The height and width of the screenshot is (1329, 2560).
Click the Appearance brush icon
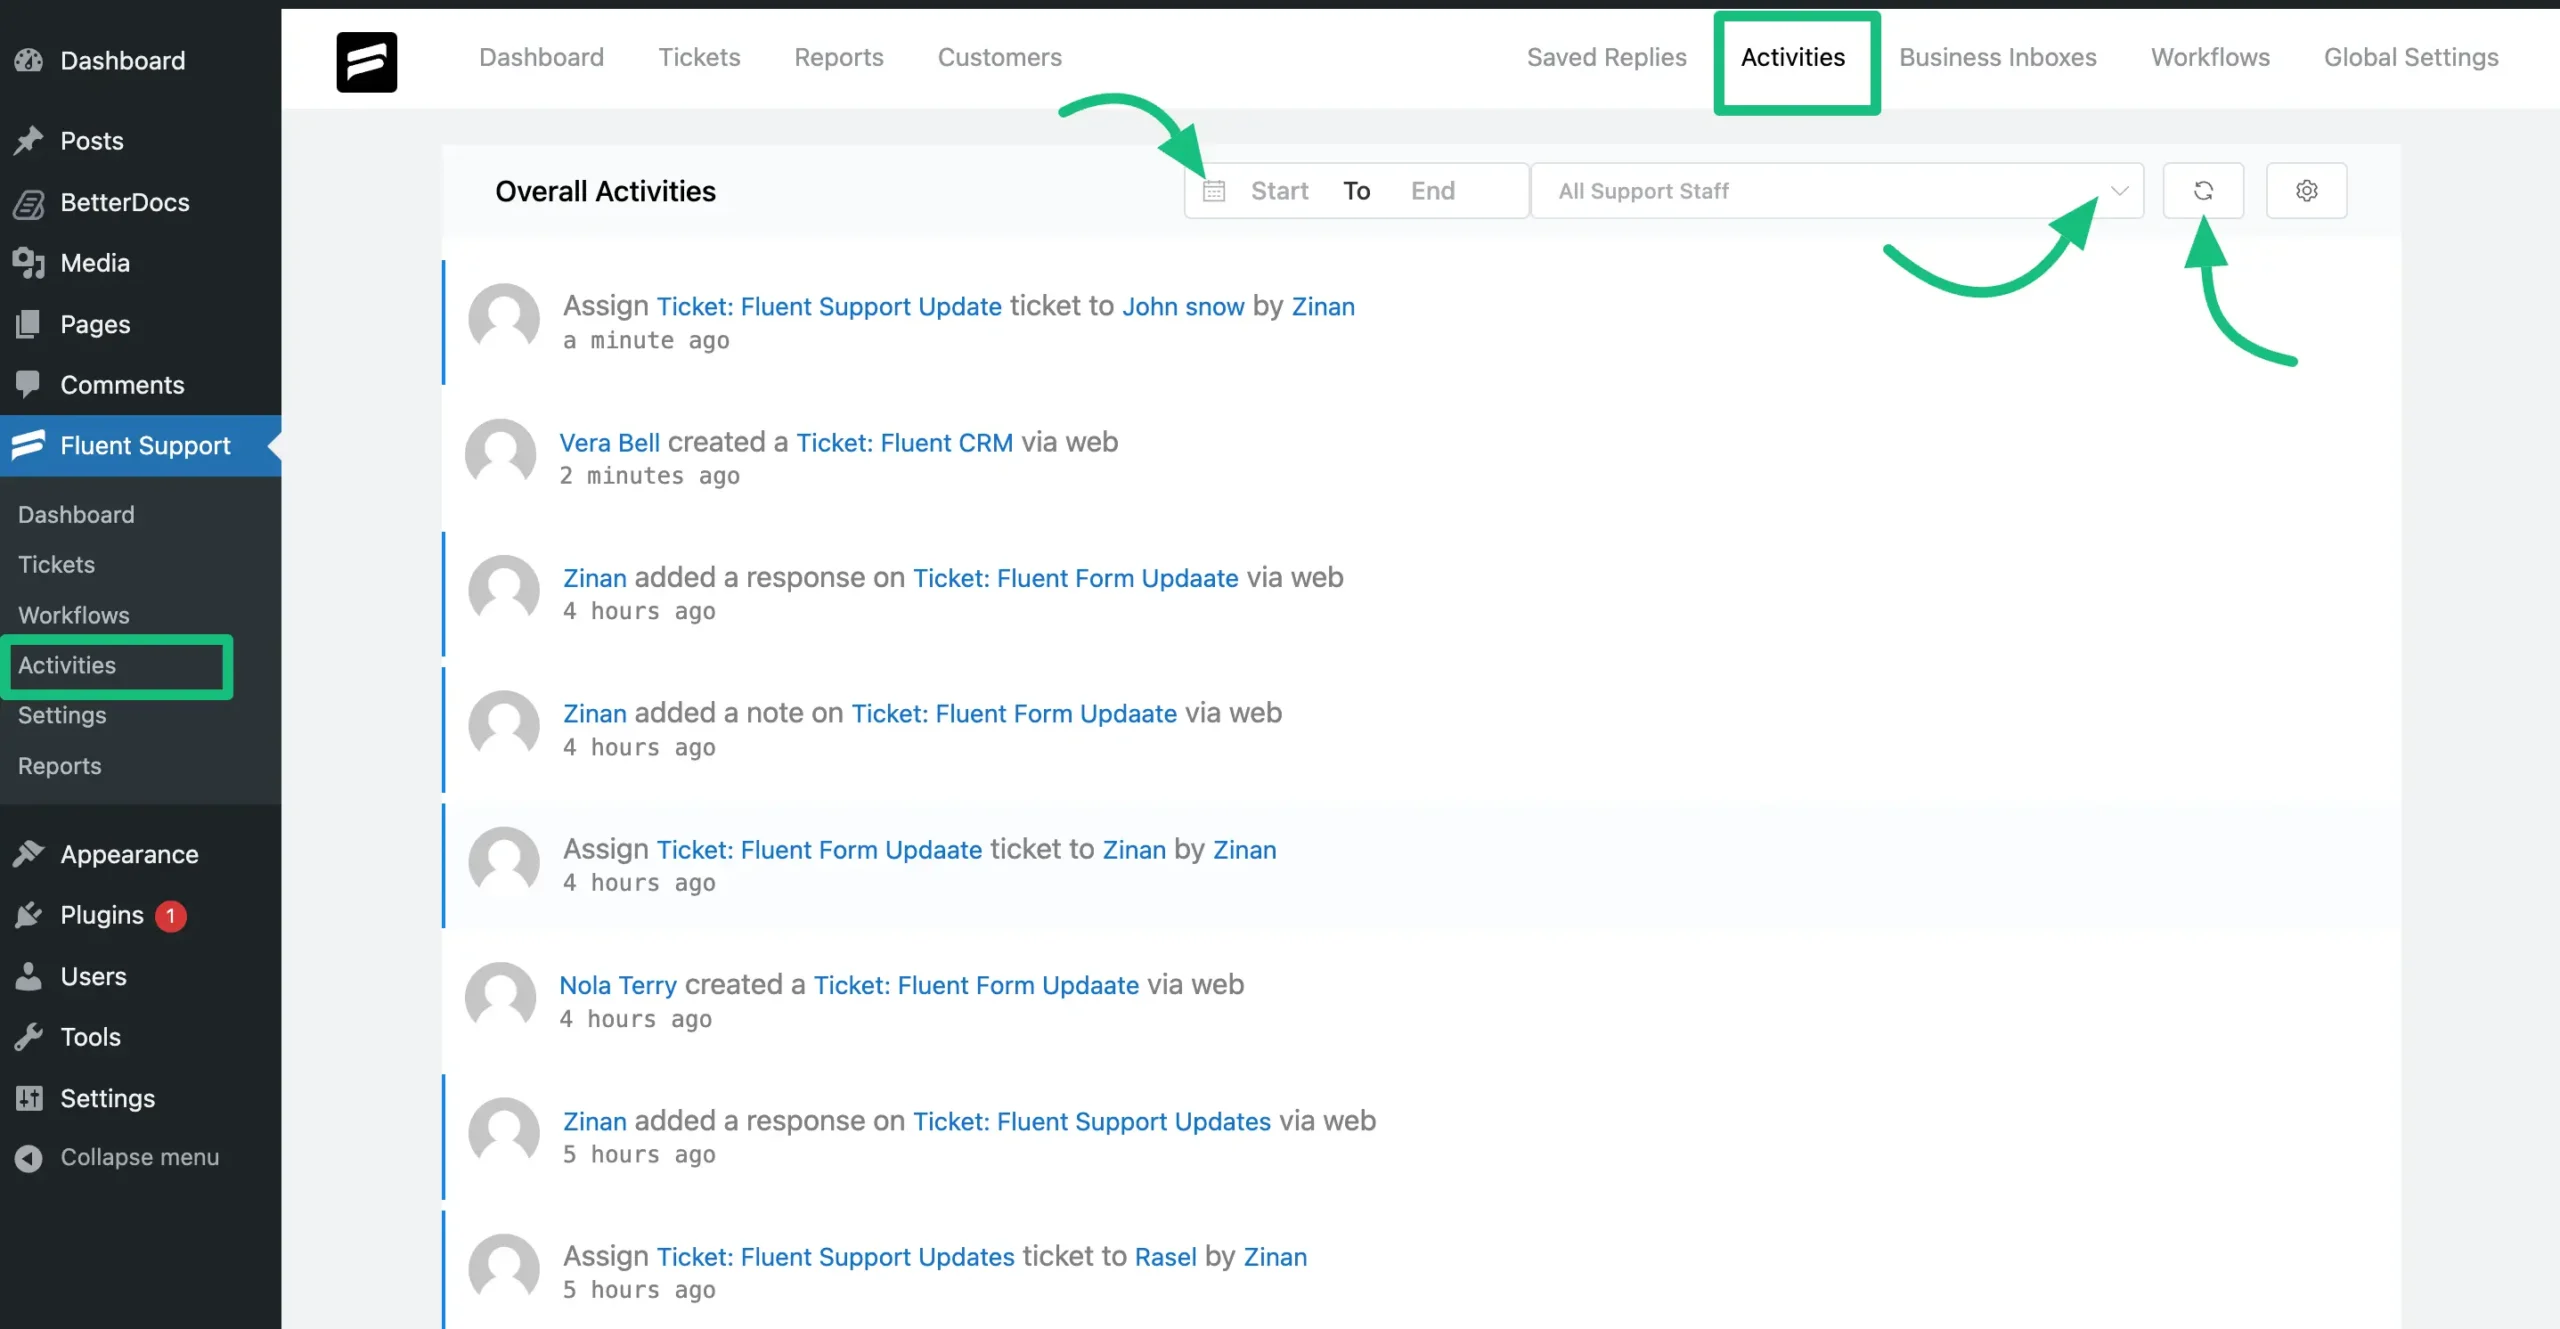[x=28, y=854]
